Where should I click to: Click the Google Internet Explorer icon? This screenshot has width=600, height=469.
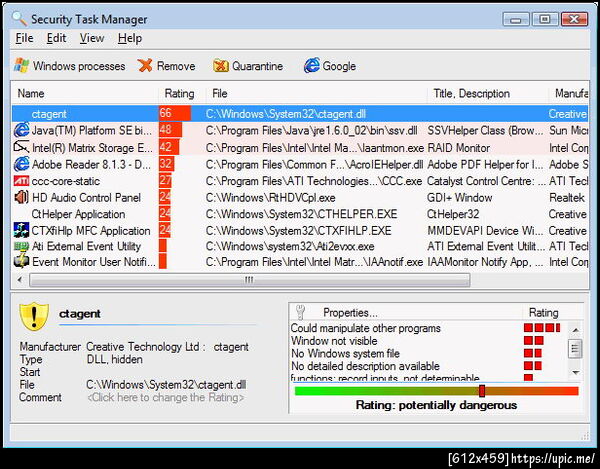coord(311,65)
